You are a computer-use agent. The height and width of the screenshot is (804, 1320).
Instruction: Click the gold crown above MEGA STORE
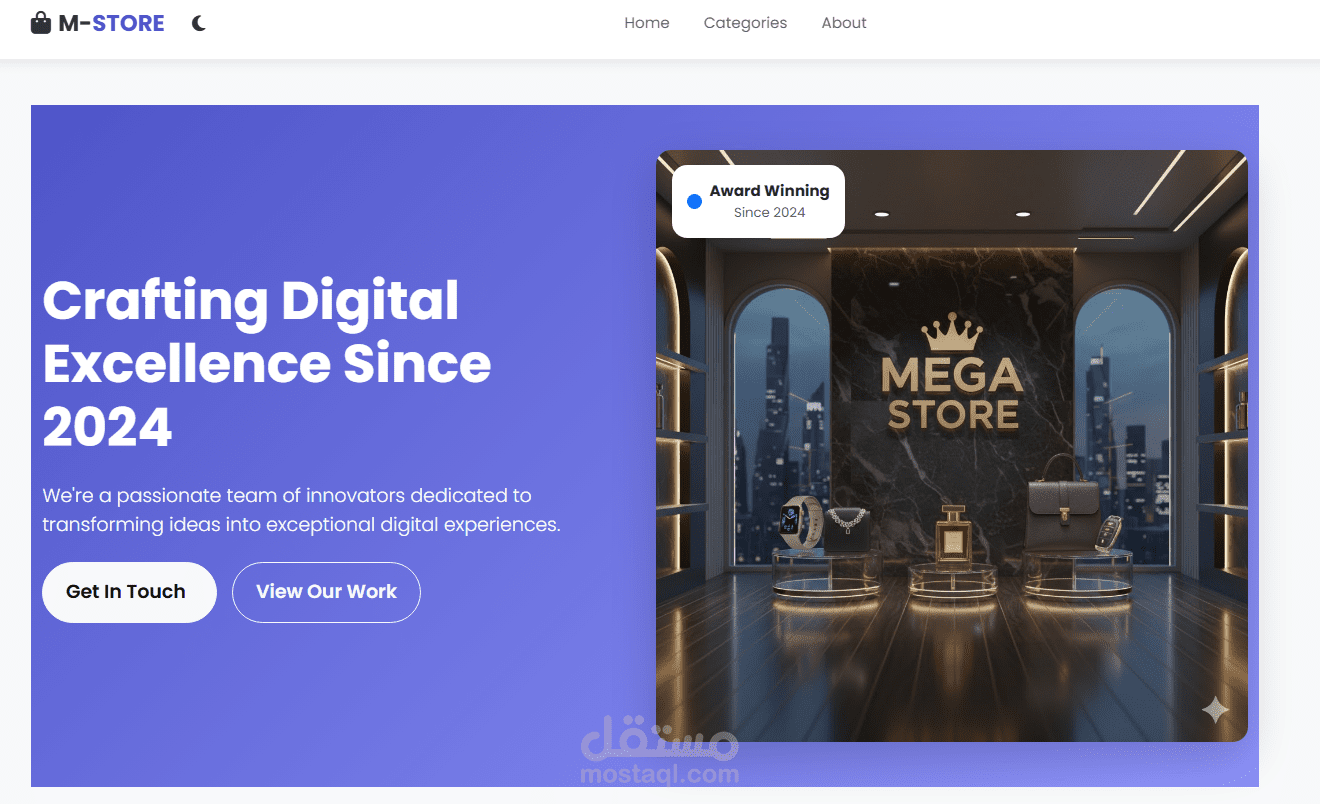pos(952,333)
